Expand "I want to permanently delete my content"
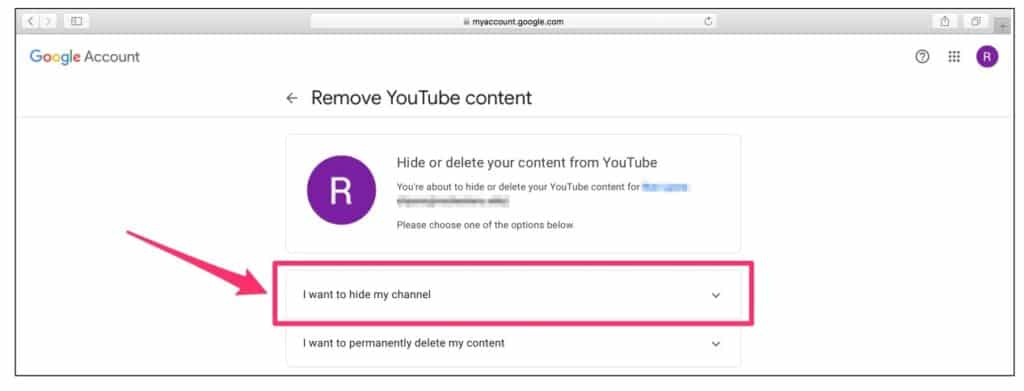Image resolution: width=1024 pixels, height=391 pixels. pyautogui.click(x=513, y=343)
